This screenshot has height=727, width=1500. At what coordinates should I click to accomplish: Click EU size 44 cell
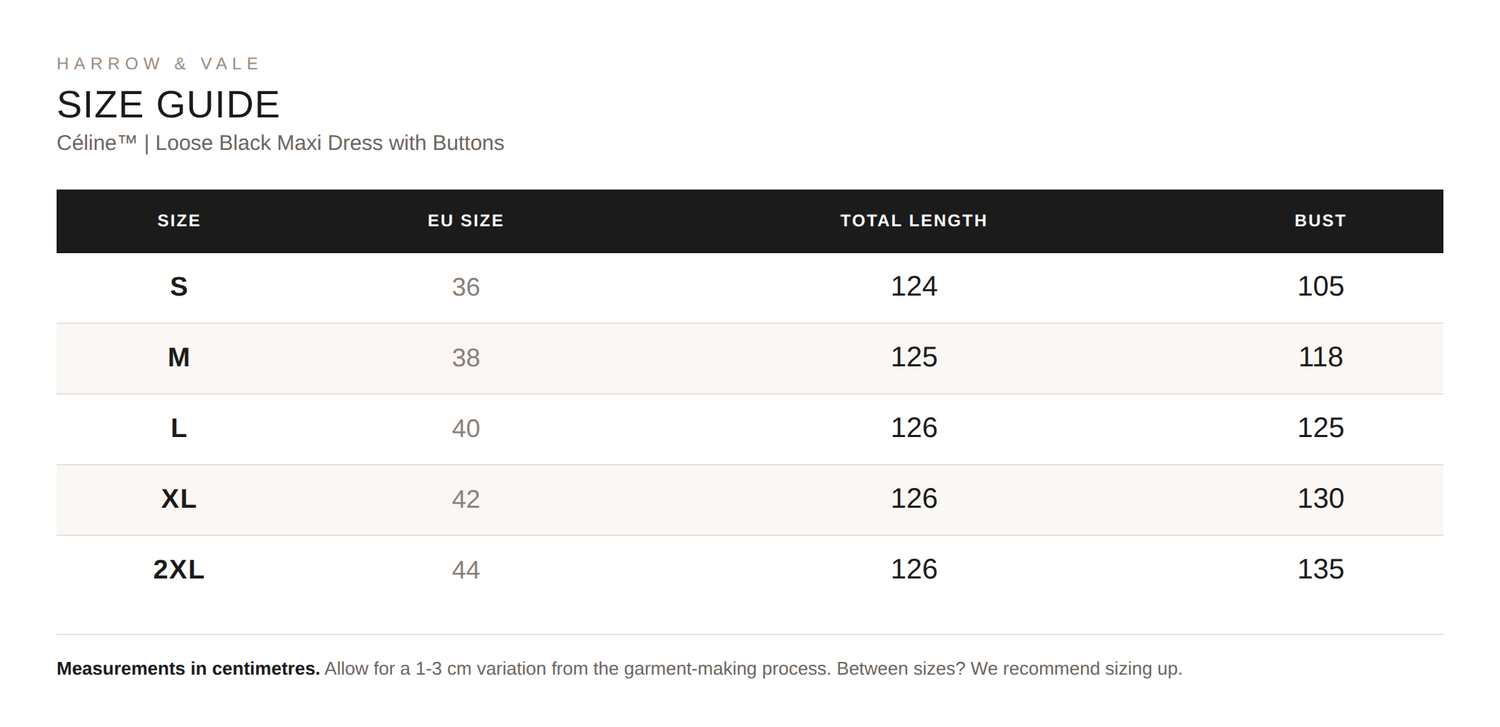466,570
